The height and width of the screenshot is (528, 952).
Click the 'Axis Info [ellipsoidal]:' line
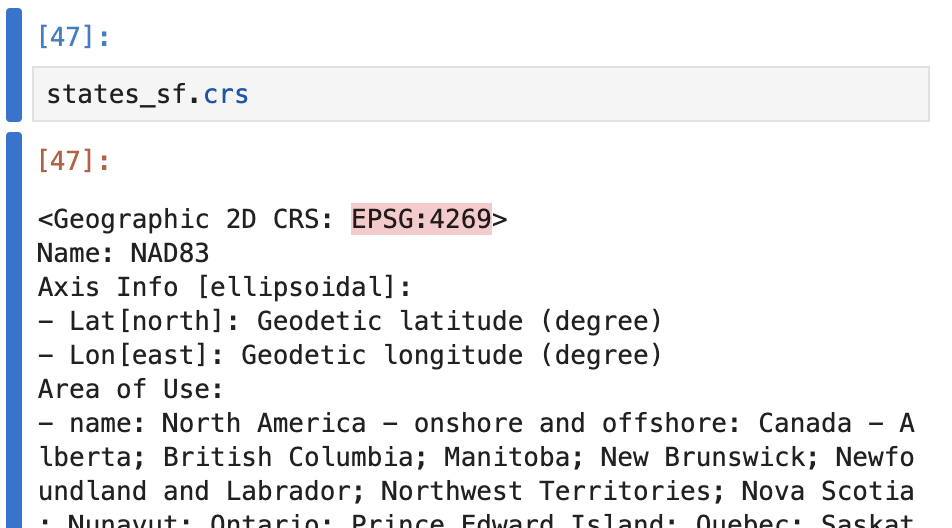point(225,287)
